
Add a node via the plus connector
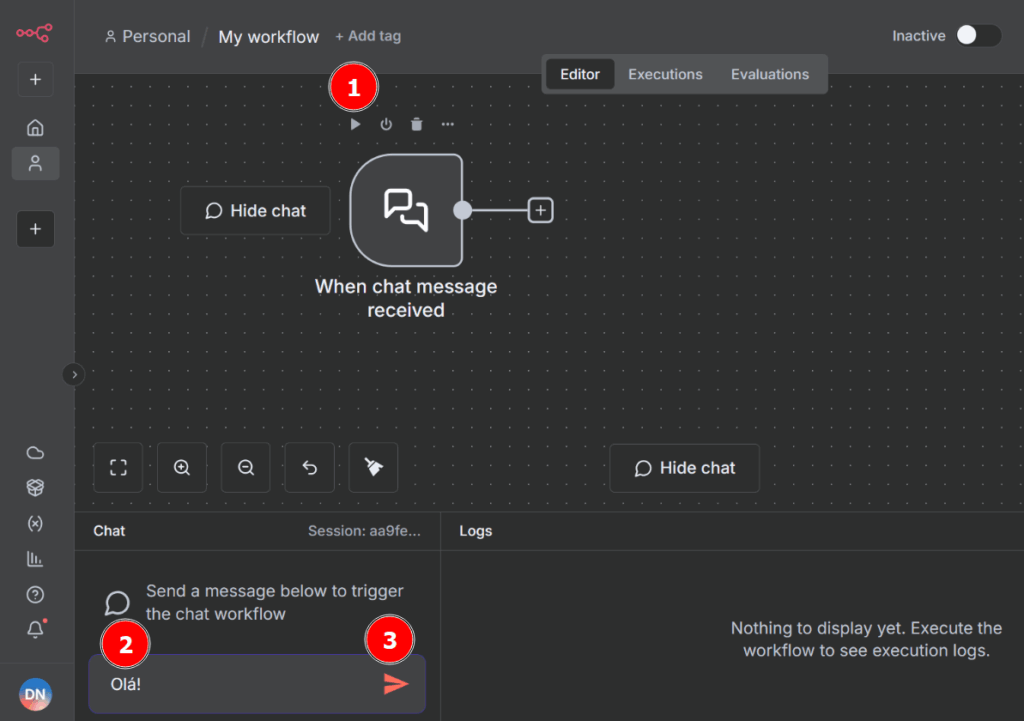540,210
